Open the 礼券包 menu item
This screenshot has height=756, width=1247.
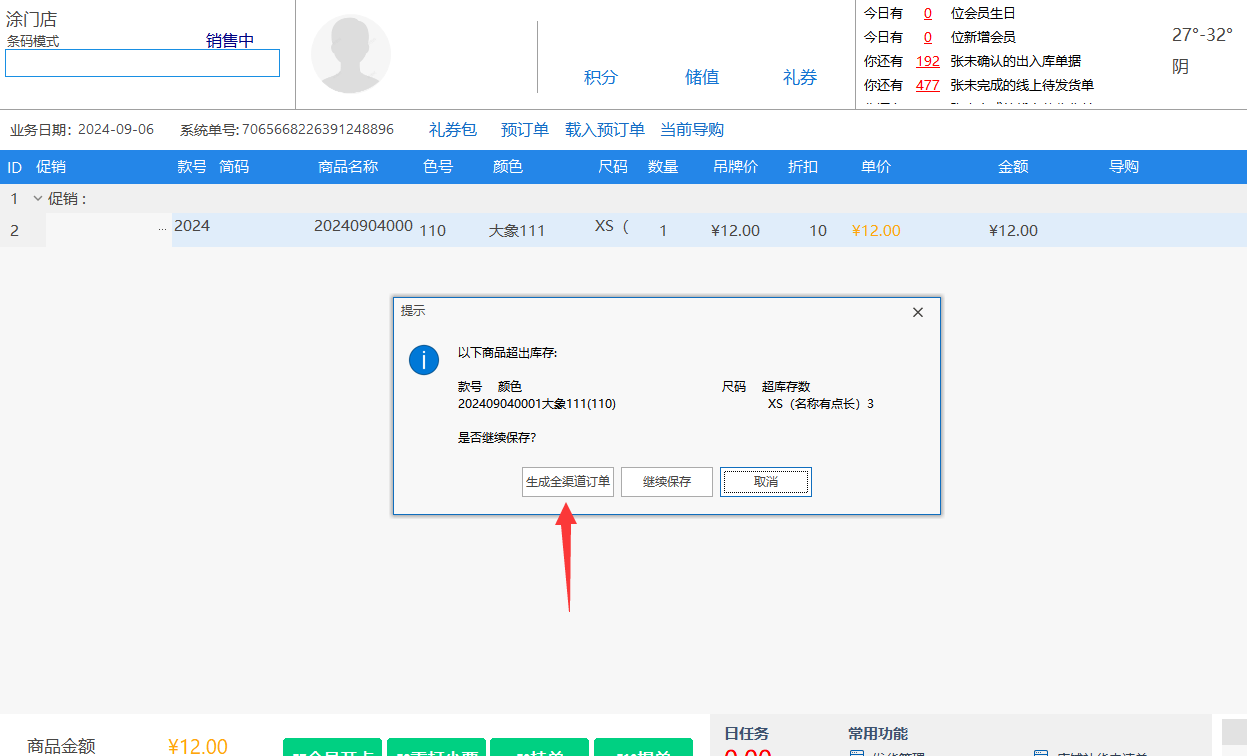[453, 130]
